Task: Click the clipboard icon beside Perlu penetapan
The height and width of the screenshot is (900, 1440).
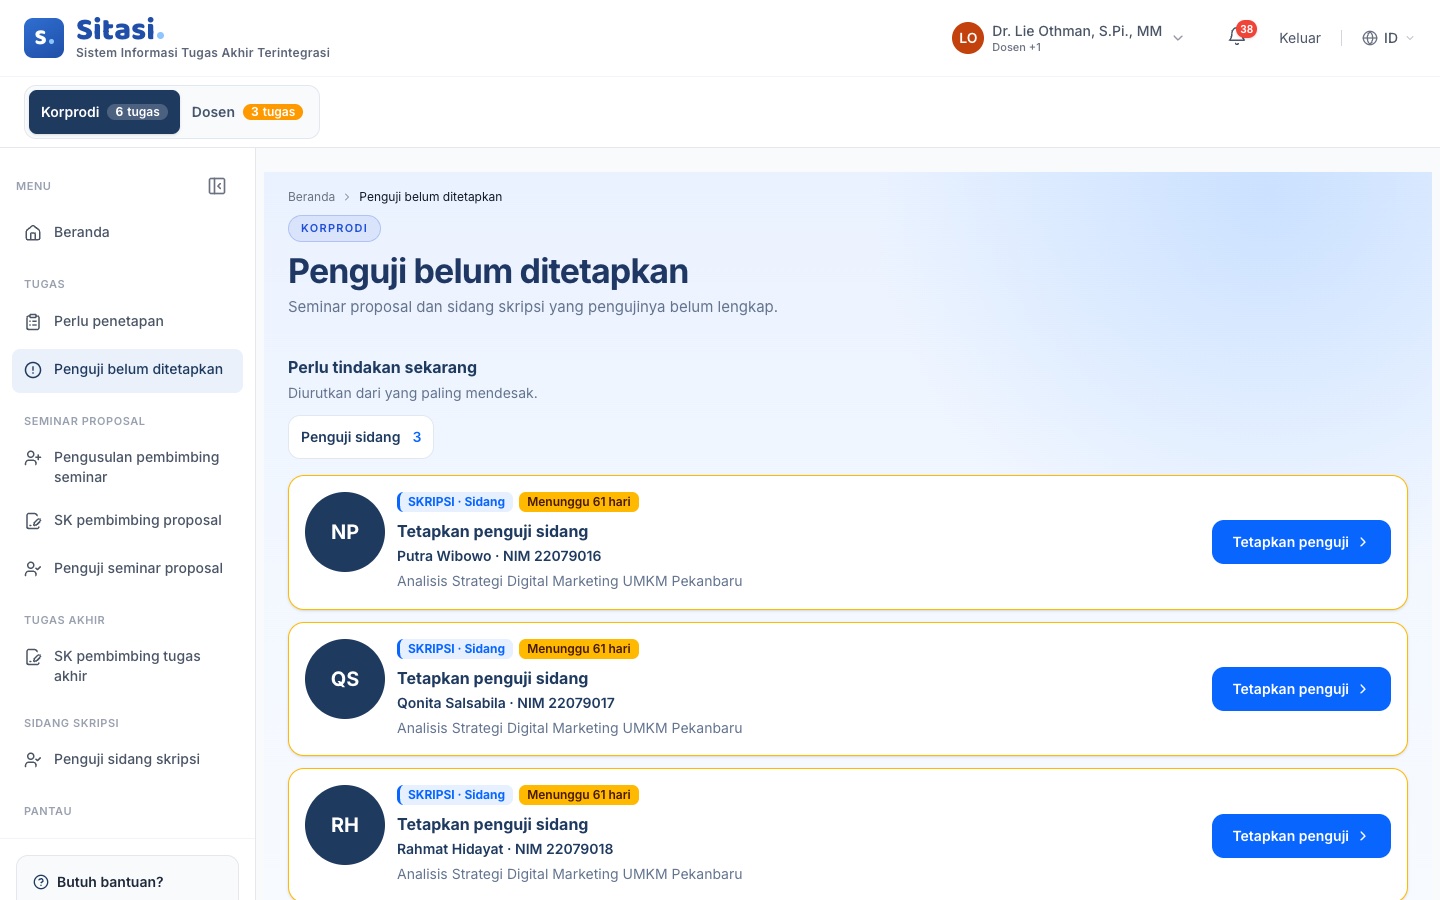Action: click(x=33, y=321)
